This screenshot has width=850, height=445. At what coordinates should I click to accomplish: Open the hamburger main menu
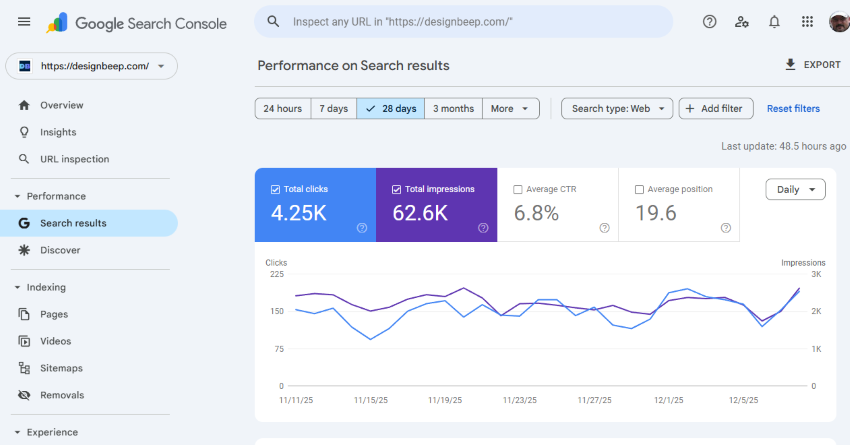pos(24,22)
